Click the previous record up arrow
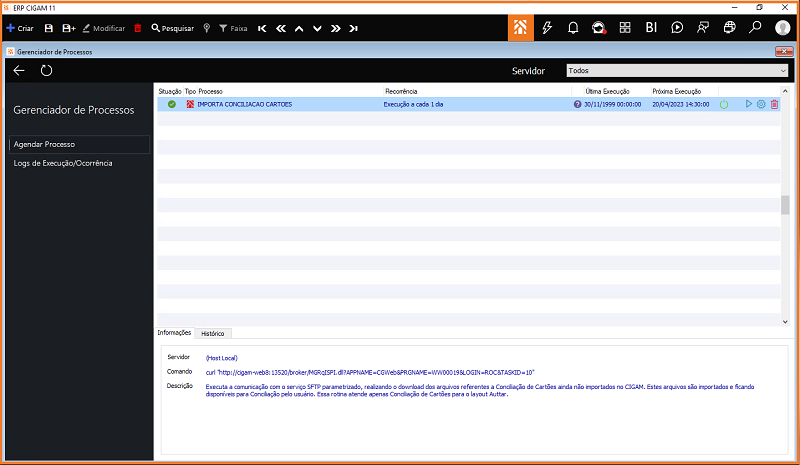This screenshot has height=465, width=800. (299, 29)
